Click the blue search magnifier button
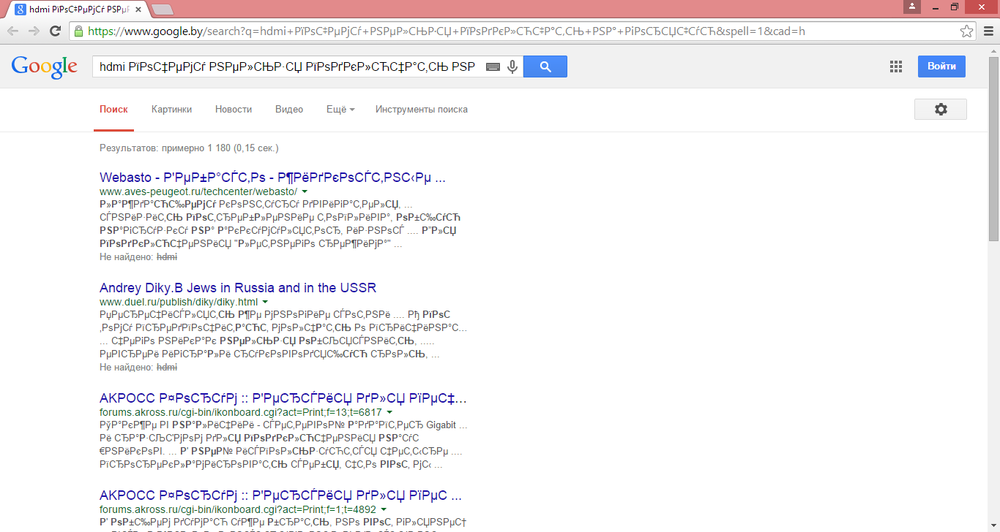The width and height of the screenshot is (1000, 532). coord(545,67)
